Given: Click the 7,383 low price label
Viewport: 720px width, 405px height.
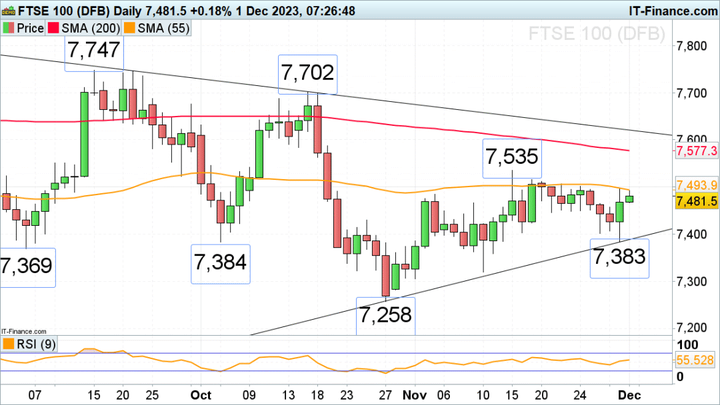Looking at the screenshot, I should (619, 257).
